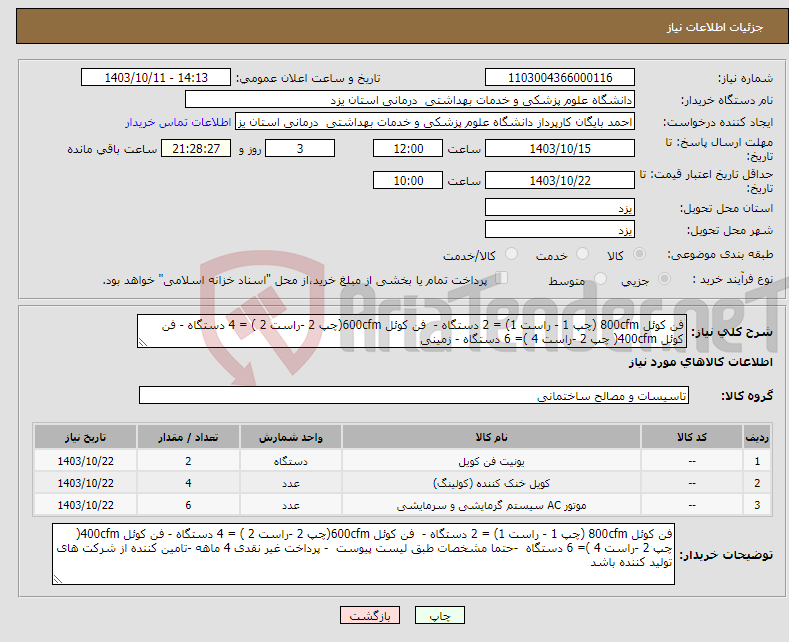Screen dimensions: 789x642
Task: Click the item name موتور AC سیستم گرمایشی و سرمایشی
Action: tap(491, 505)
